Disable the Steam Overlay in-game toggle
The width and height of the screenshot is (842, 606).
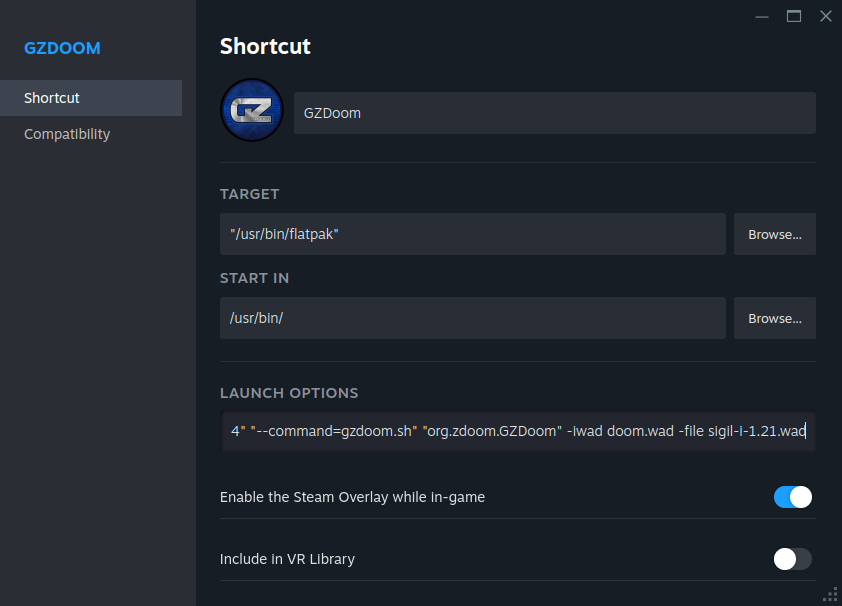(793, 497)
